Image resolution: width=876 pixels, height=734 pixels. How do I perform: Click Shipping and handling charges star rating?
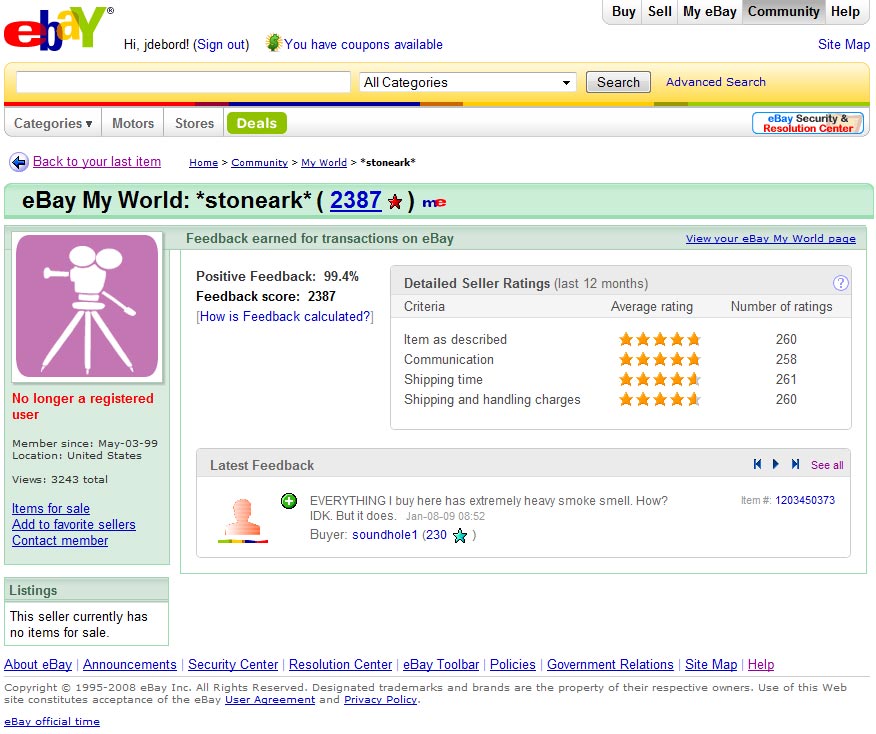pyautogui.click(x=659, y=399)
